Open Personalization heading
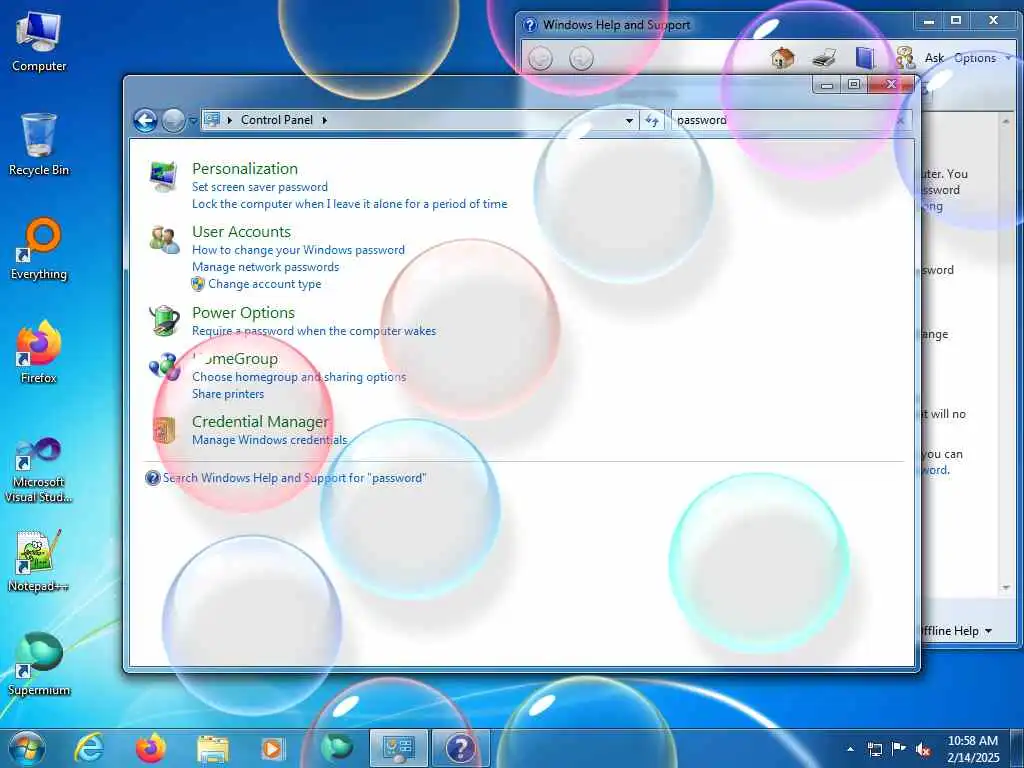Screen dimensions: 1024x768 point(245,168)
